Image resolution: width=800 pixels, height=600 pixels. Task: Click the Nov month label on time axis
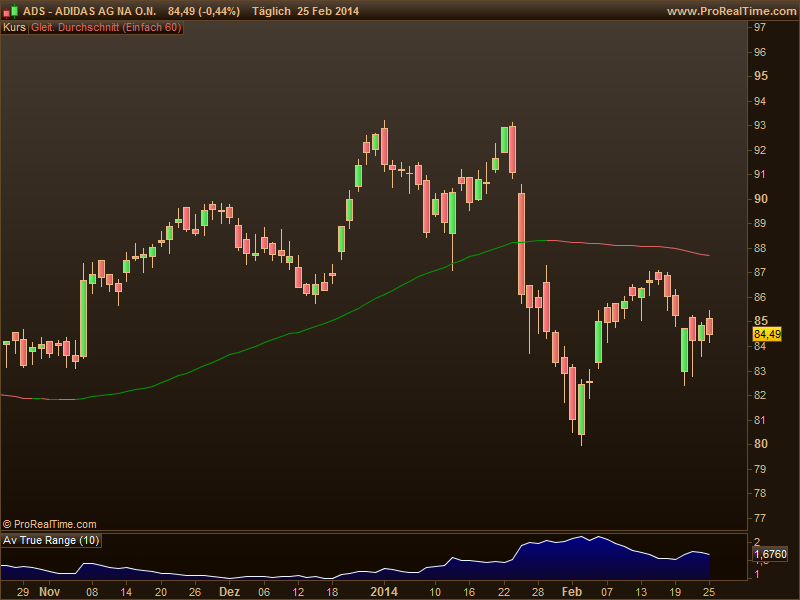[x=49, y=592]
